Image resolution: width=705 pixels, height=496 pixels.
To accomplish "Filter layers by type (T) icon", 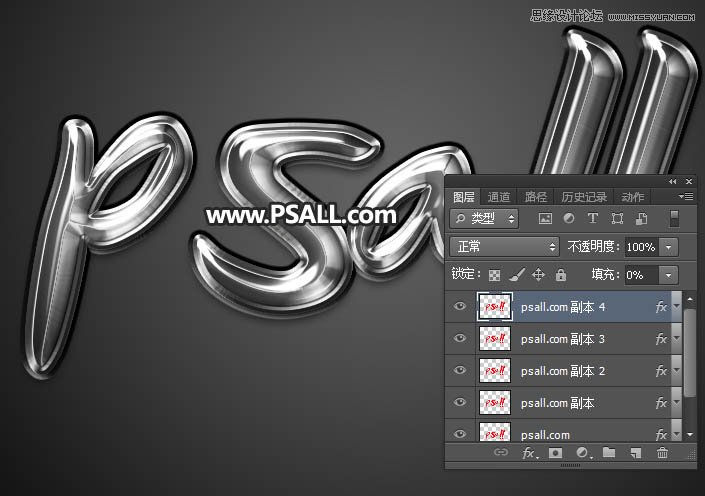I will coord(593,219).
